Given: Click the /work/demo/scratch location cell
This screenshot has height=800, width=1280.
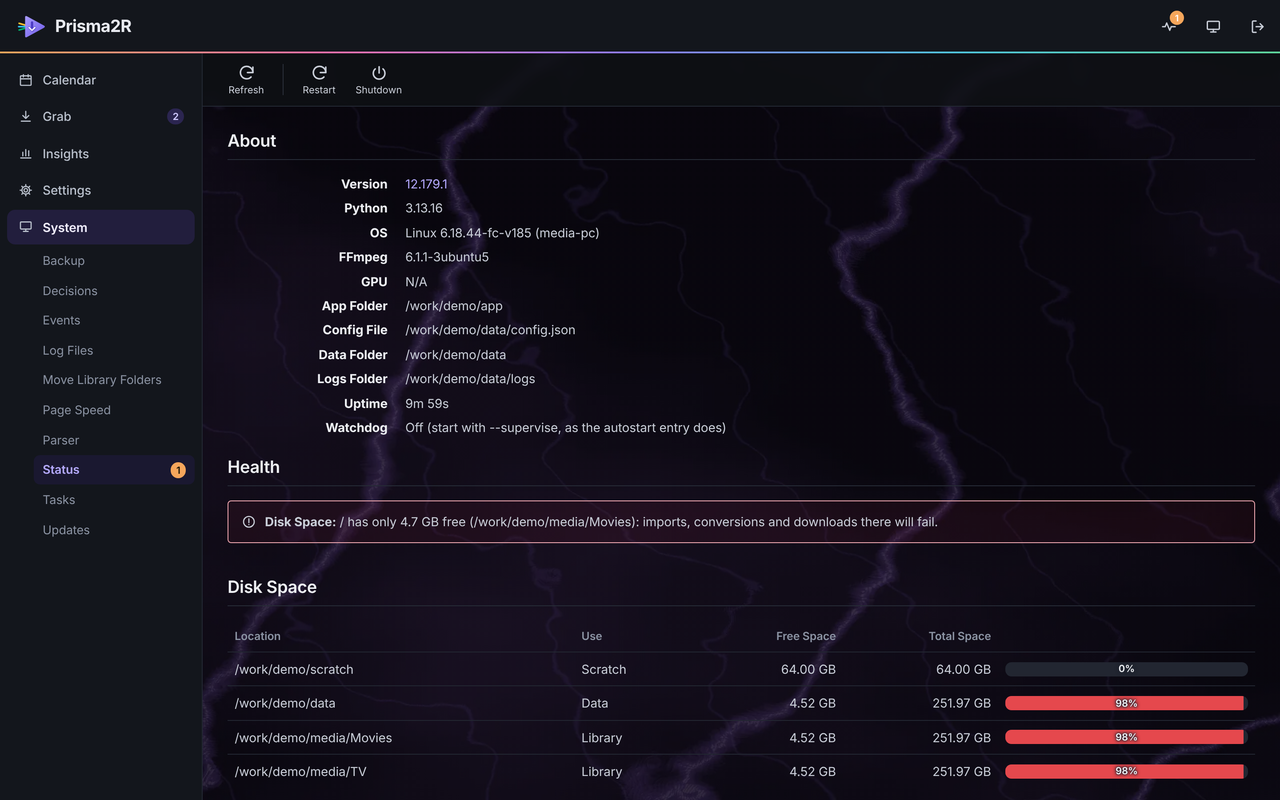Looking at the screenshot, I should point(294,669).
